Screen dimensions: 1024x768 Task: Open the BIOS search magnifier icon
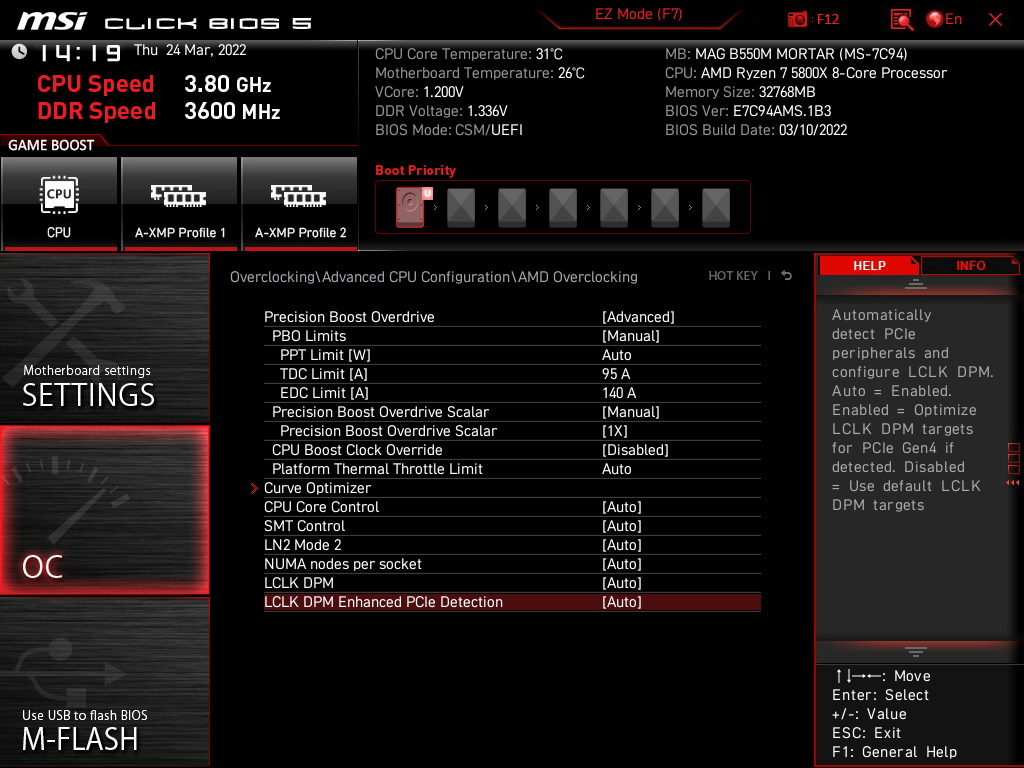(901, 20)
